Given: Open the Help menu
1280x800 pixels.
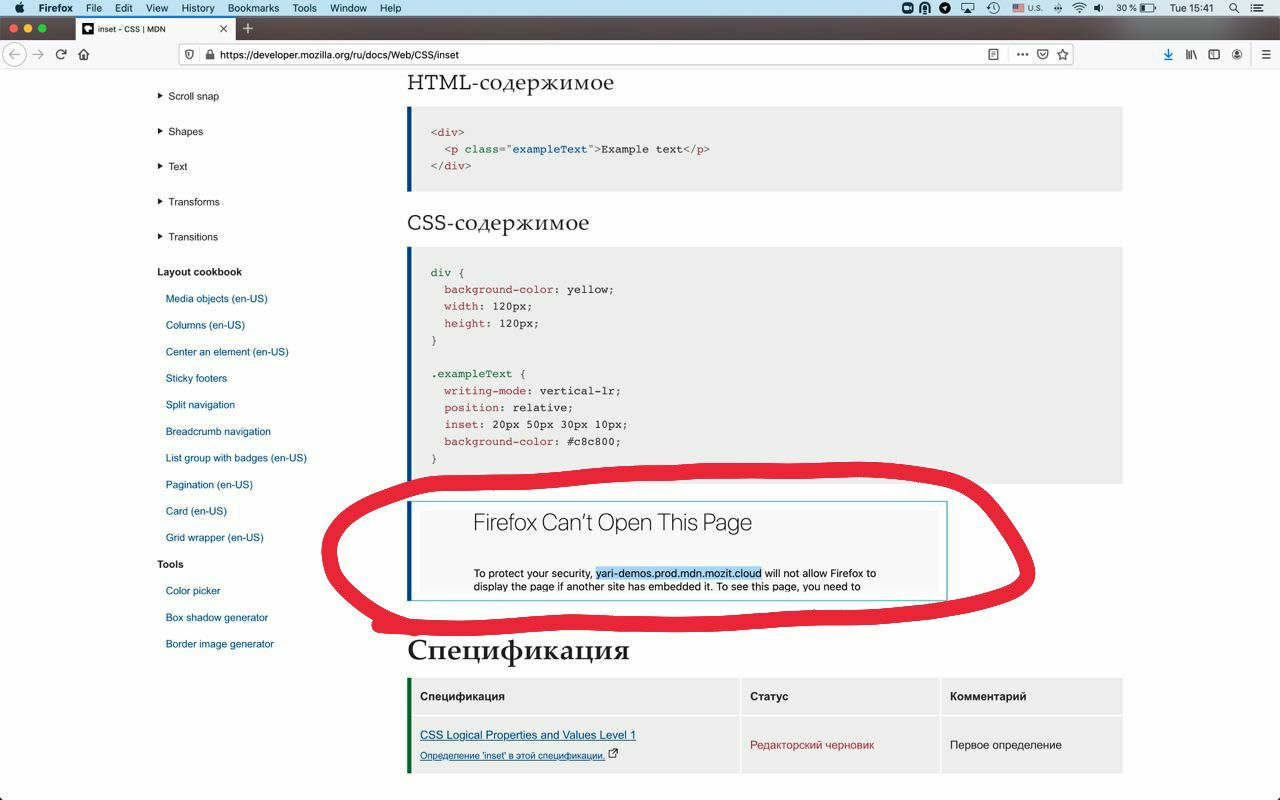Looking at the screenshot, I should point(390,8).
